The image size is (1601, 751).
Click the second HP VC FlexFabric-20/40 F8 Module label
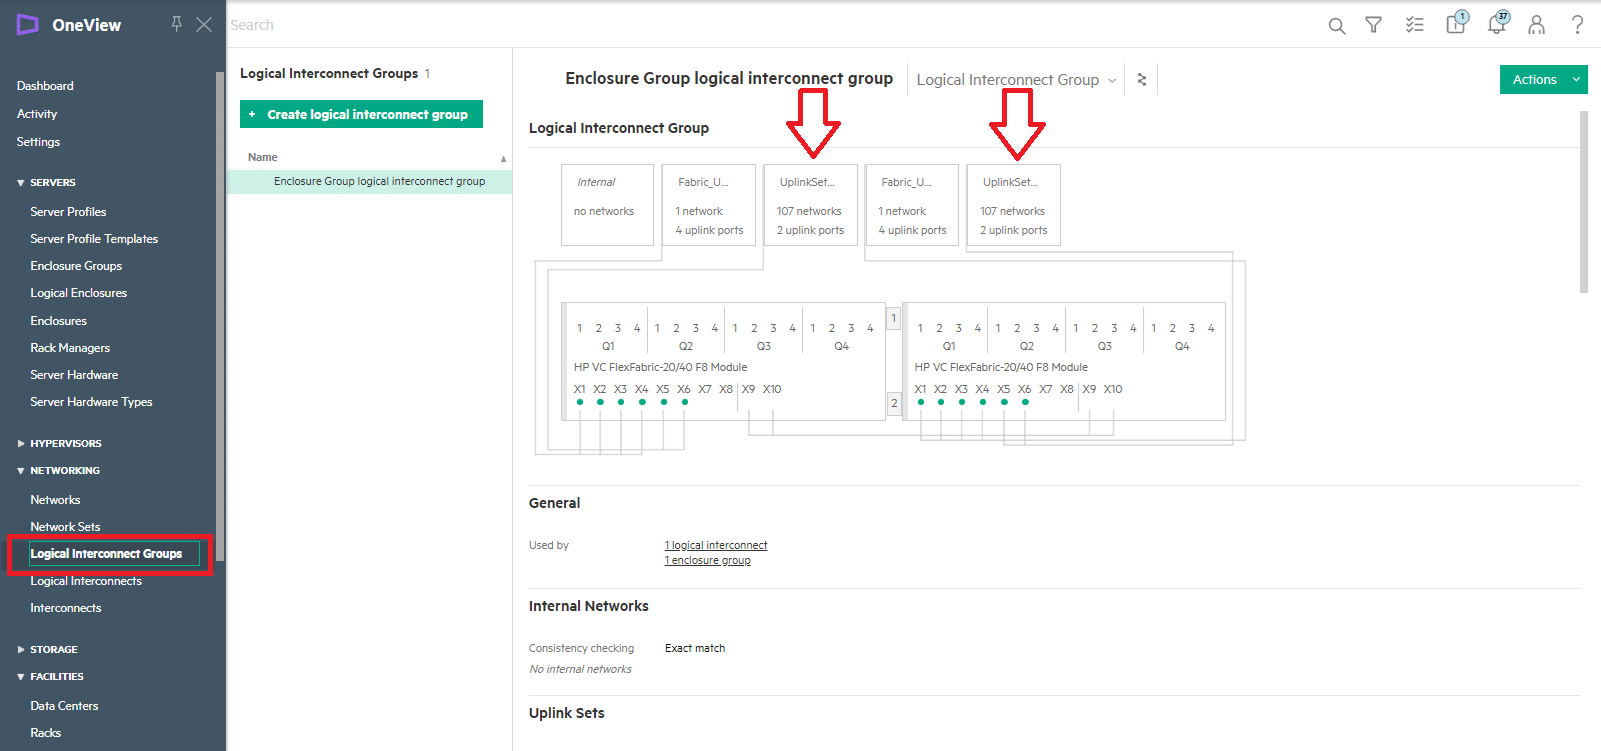(1001, 367)
